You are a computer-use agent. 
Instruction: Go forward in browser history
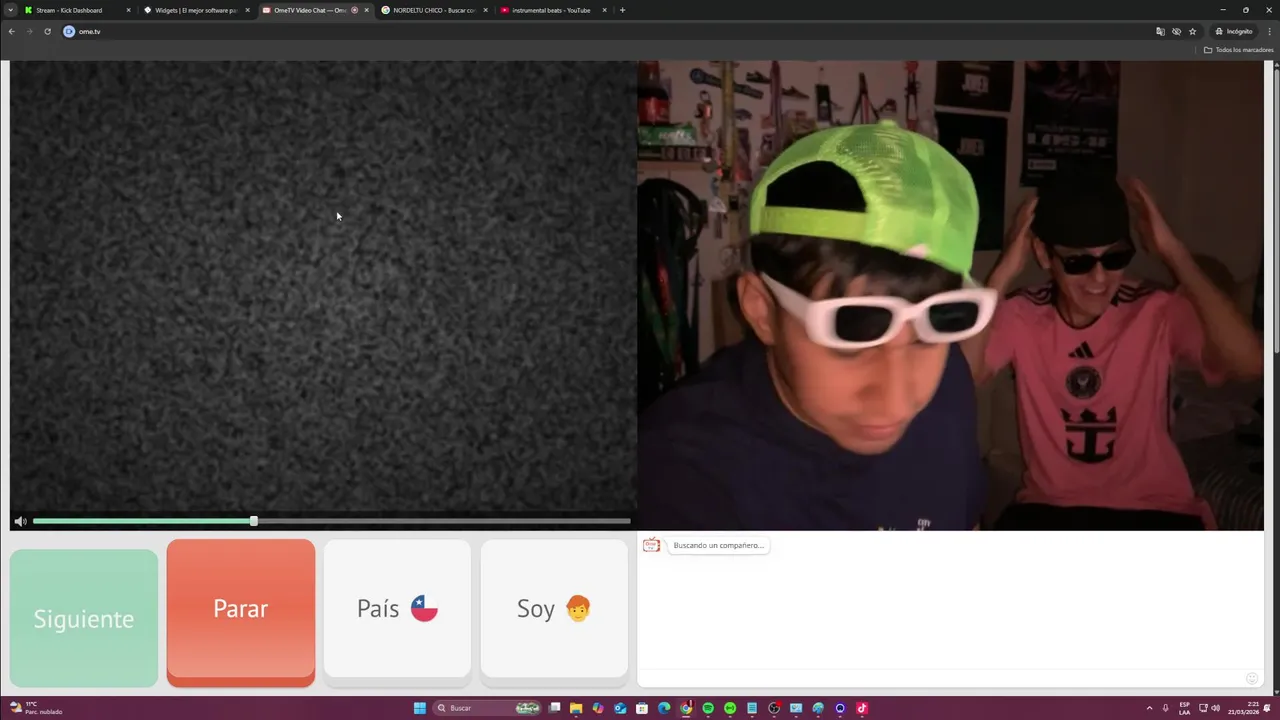coord(29,31)
